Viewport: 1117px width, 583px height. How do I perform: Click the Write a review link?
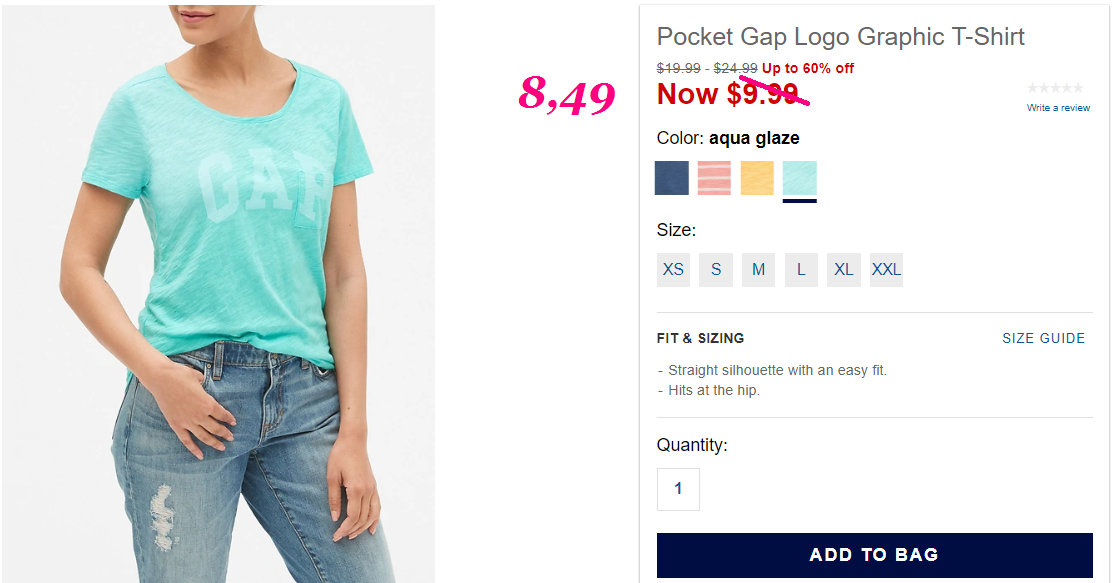coord(1058,108)
